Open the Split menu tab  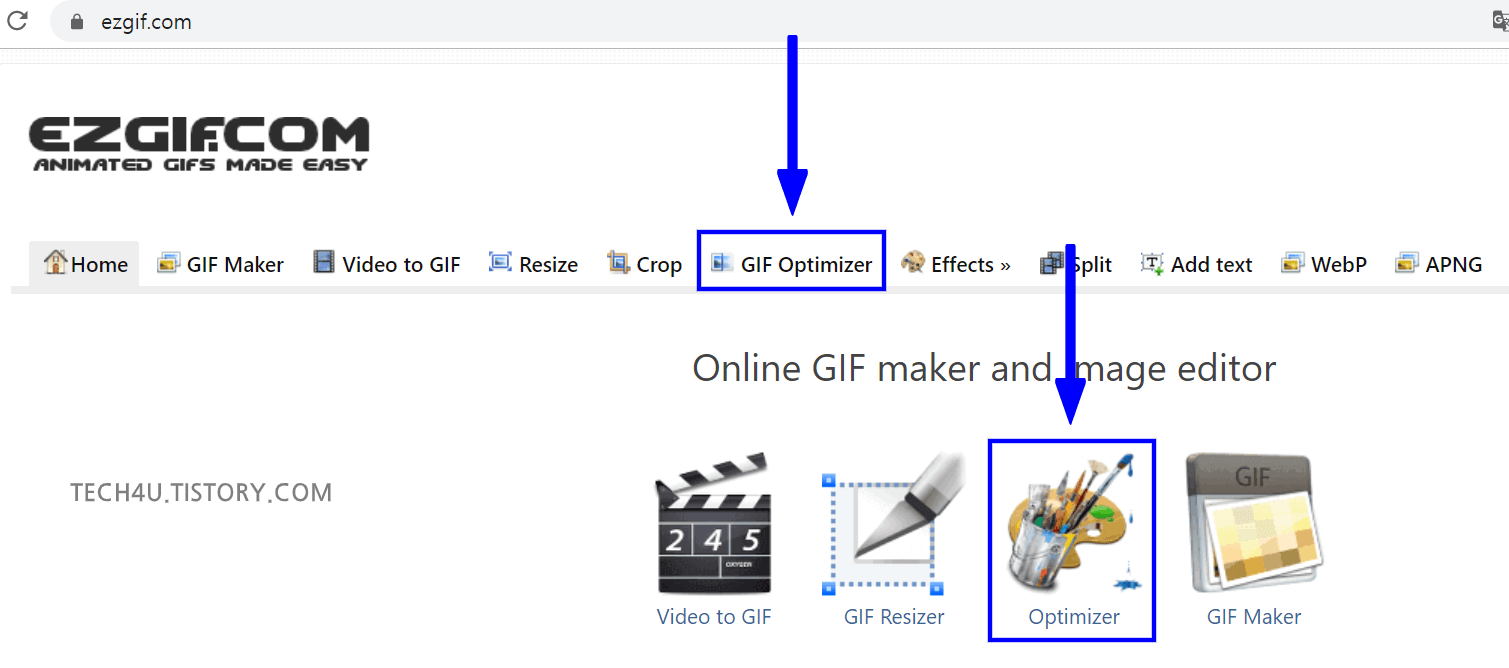click(x=1076, y=264)
